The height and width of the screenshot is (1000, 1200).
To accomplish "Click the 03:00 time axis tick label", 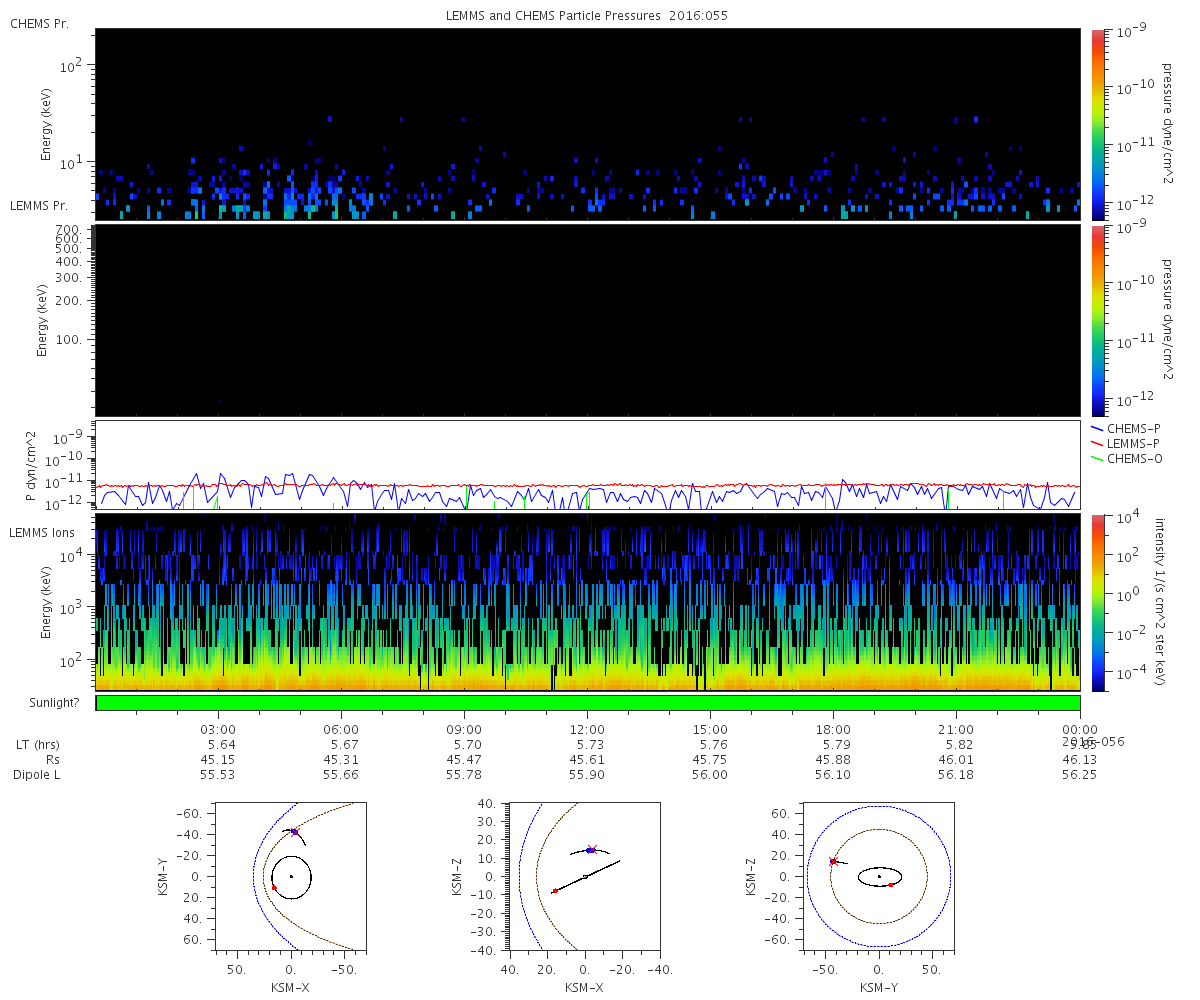I will (218, 729).
